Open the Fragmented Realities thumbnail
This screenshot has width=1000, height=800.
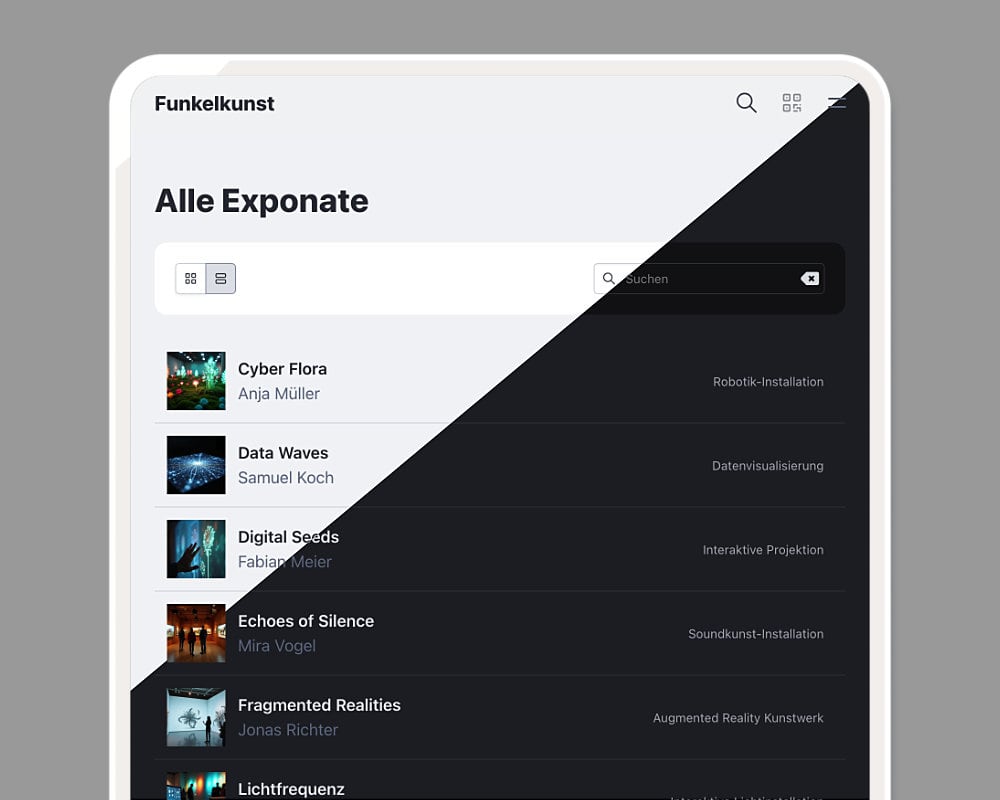(x=196, y=717)
